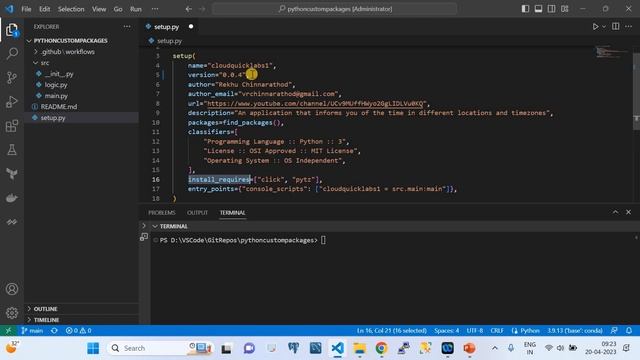
Task: Open the Selection menu
Action: tap(71, 9)
